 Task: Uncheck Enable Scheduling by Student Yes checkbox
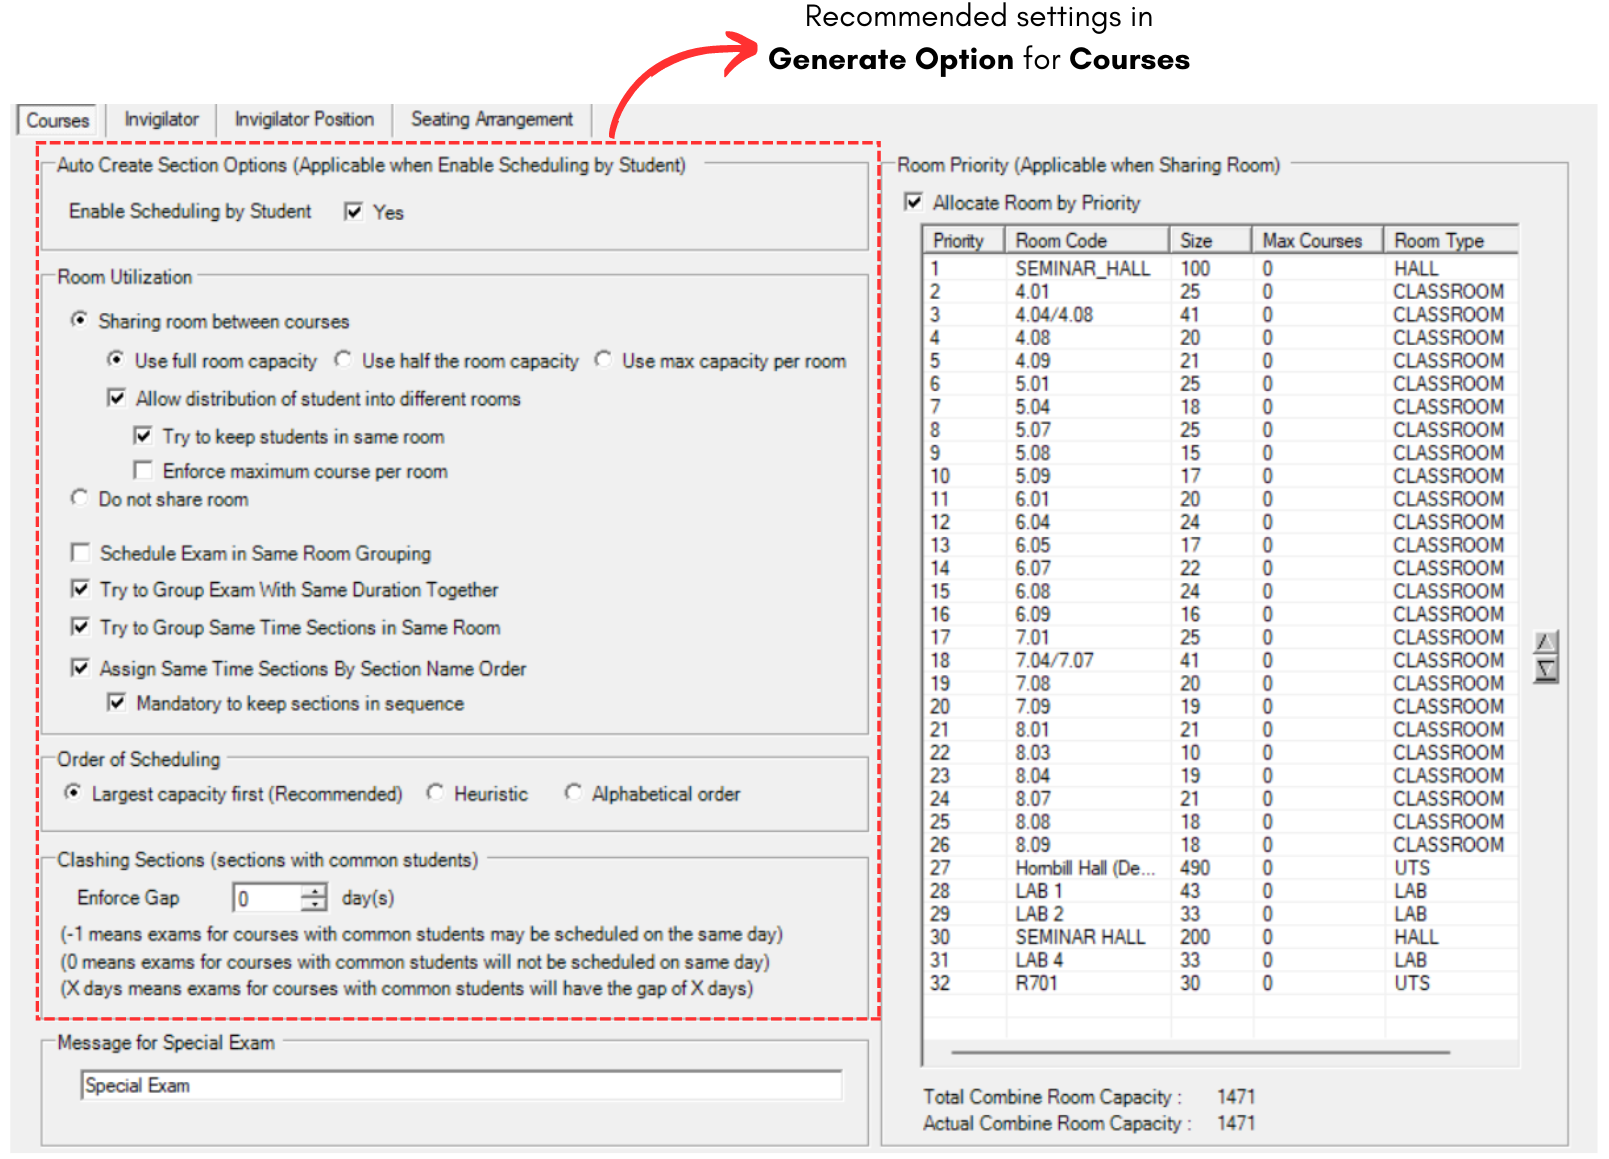pos(353,212)
